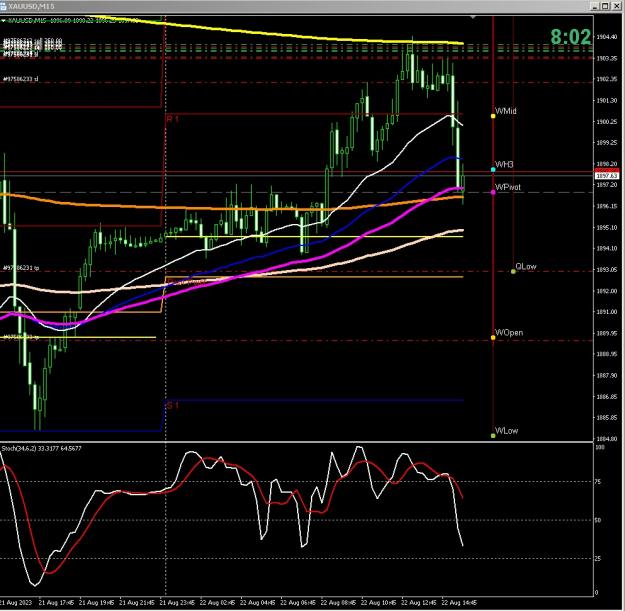
Task: Click the 1903.35 price scale value
Action: [x=607, y=58]
